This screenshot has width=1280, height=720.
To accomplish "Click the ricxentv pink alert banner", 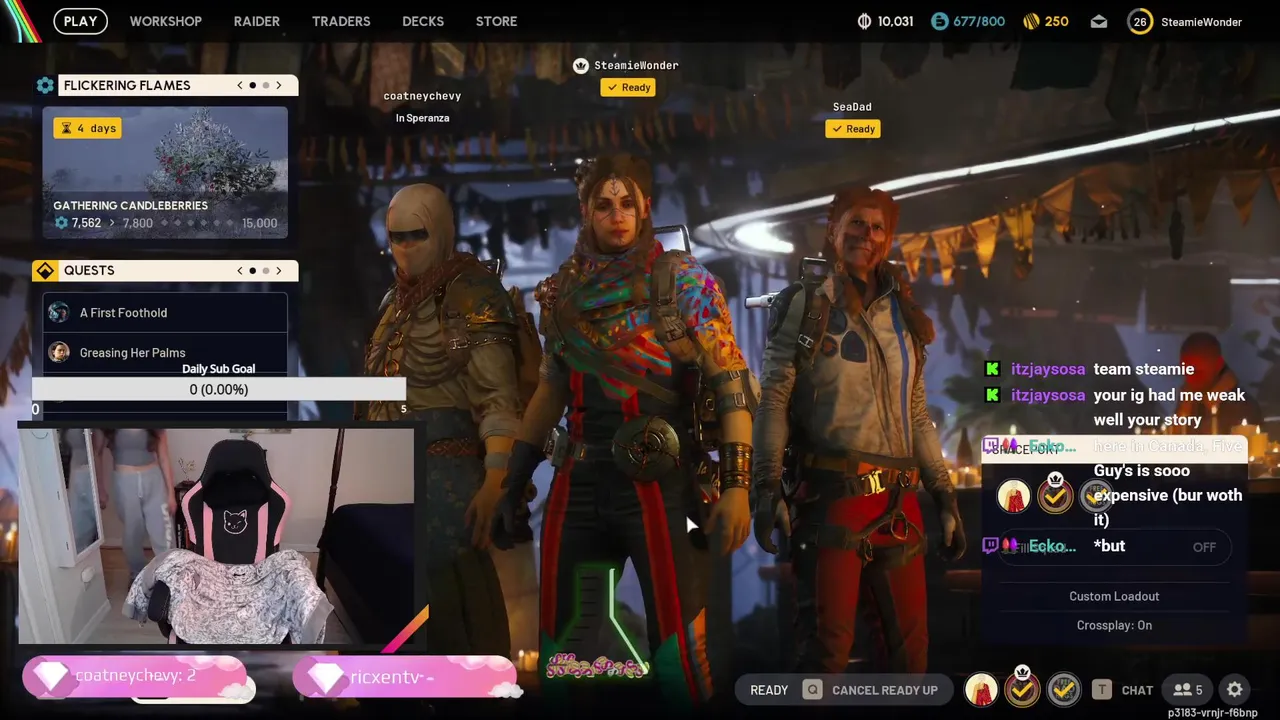I will [x=405, y=678].
